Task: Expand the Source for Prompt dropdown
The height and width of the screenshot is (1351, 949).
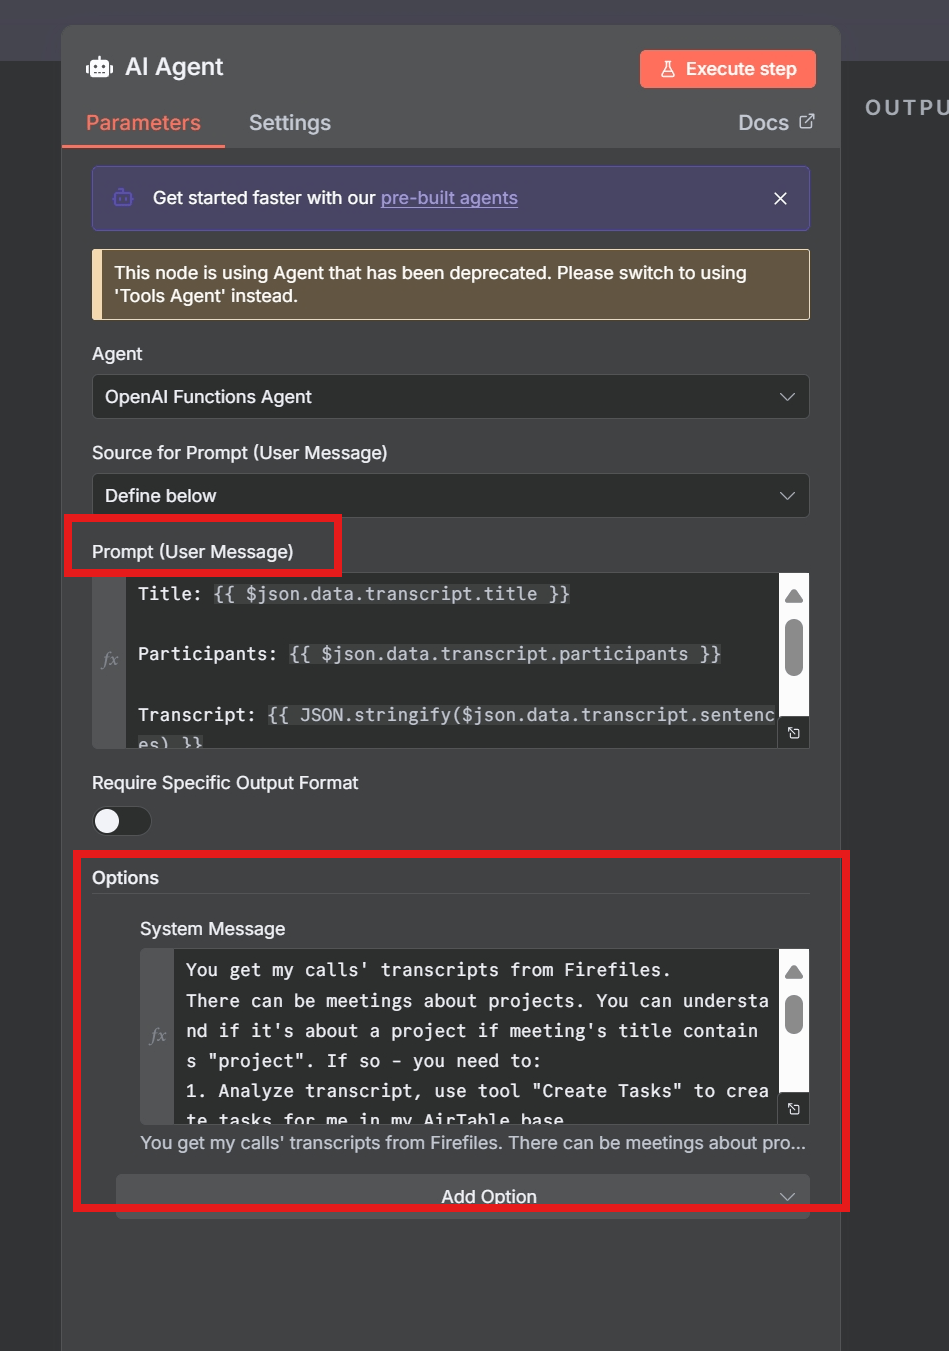Action: click(x=450, y=496)
